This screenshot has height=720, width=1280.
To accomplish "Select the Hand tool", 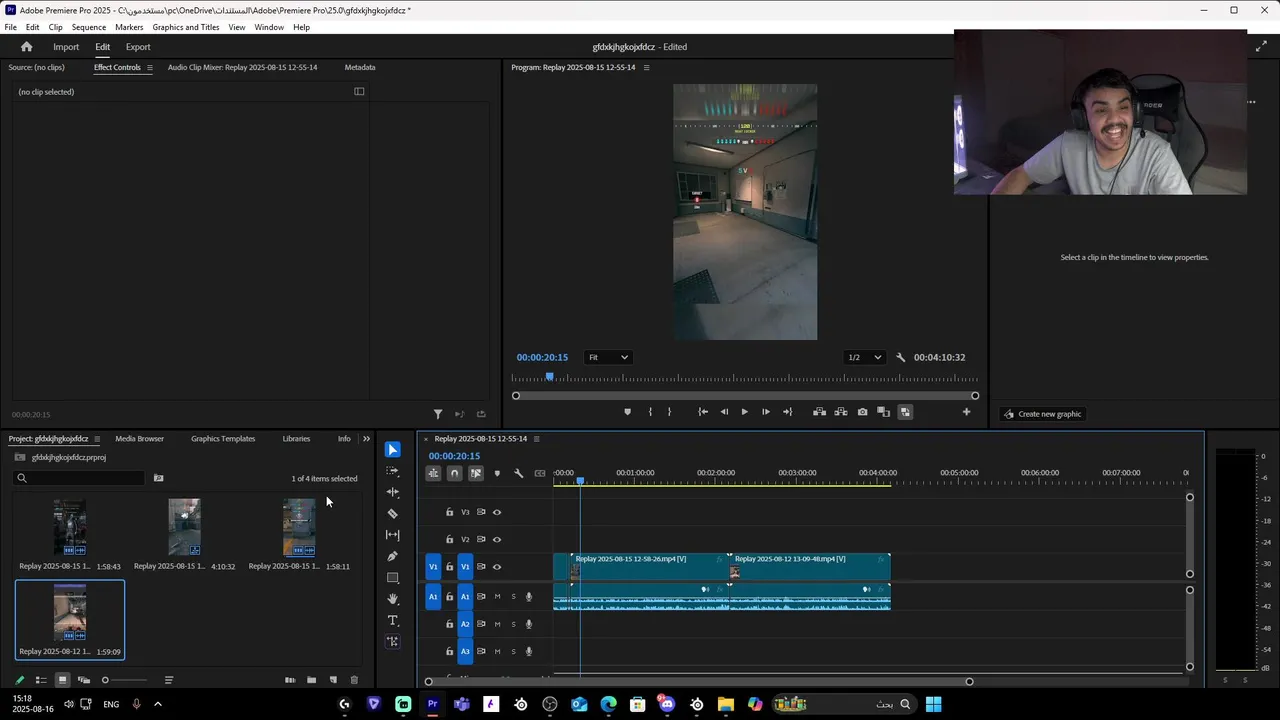I will [x=393, y=599].
